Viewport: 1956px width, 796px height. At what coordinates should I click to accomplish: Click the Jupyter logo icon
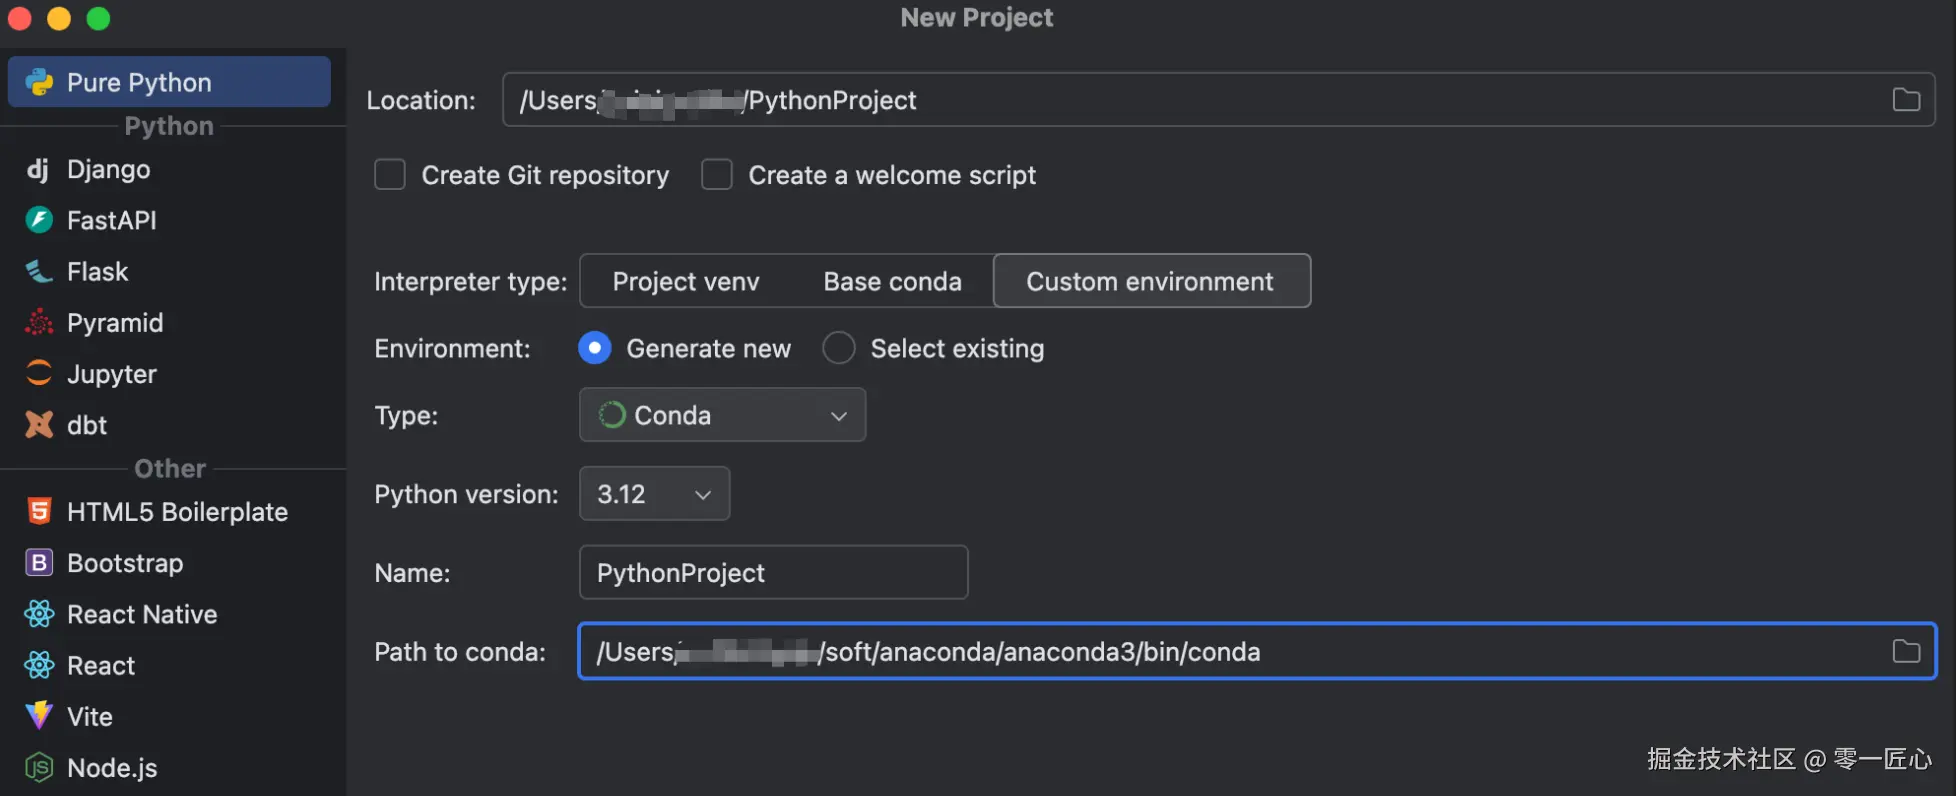(x=39, y=373)
